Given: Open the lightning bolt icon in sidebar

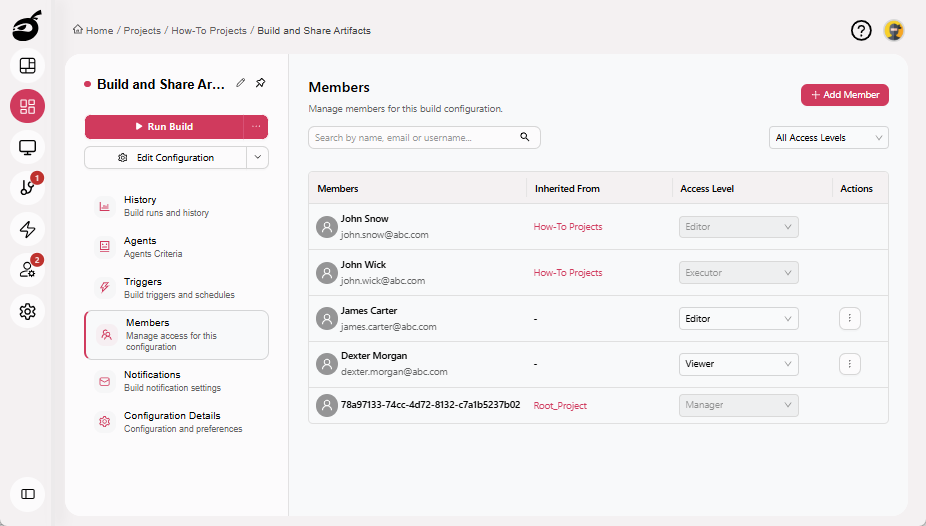Looking at the screenshot, I should [x=27, y=229].
